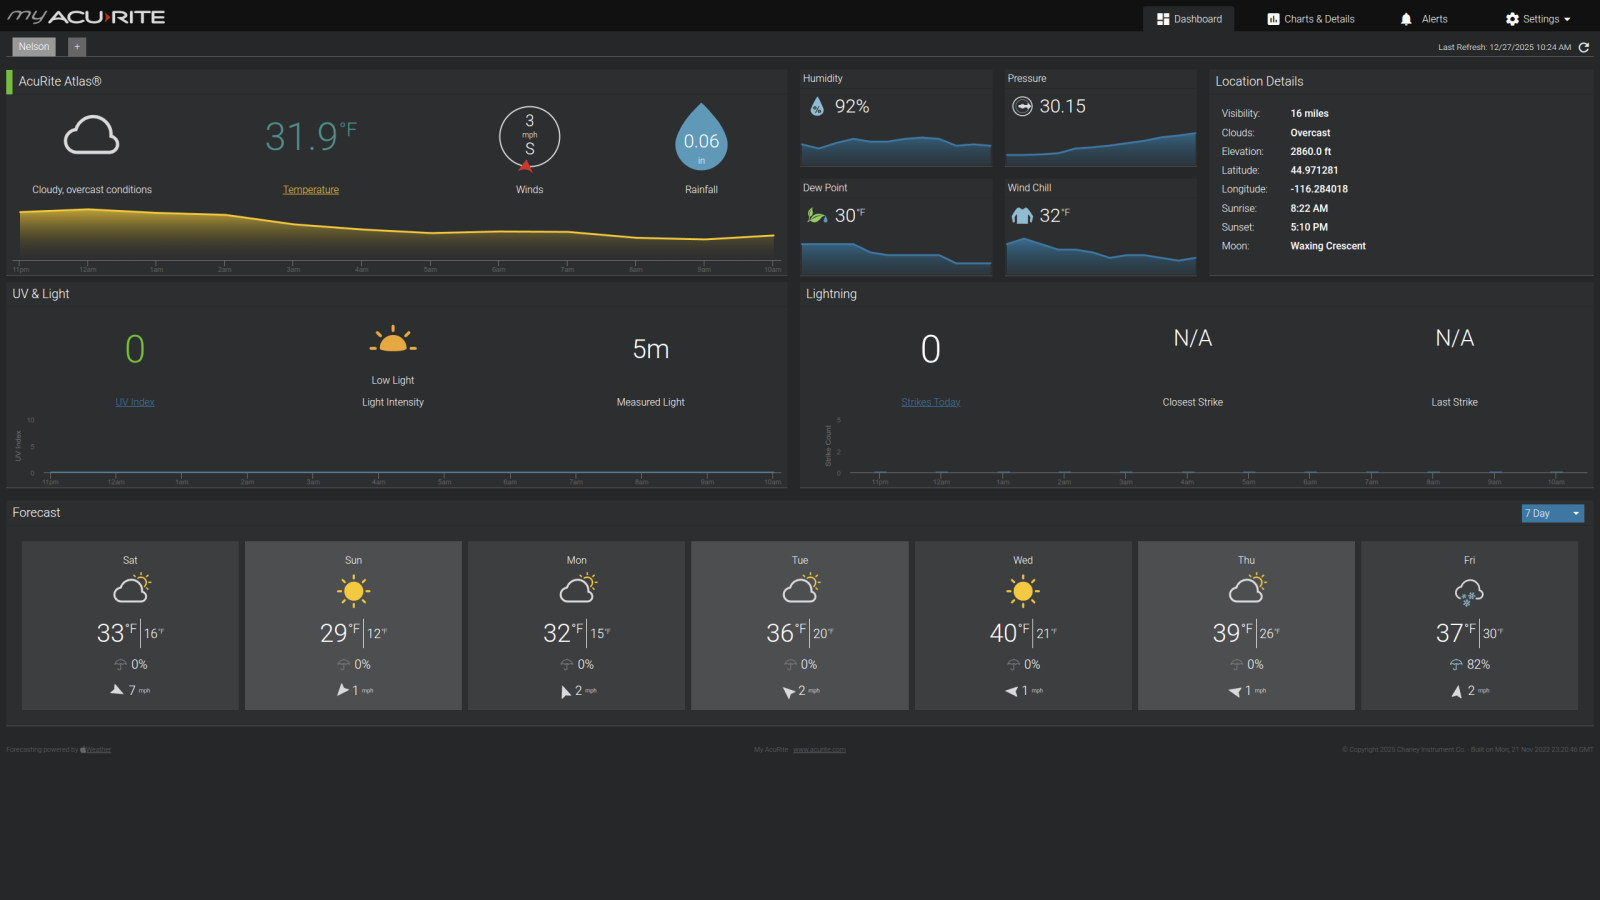This screenshot has height=900, width=1600.
Task: Switch to Charts & Details tab
Action: pos(1311,19)
